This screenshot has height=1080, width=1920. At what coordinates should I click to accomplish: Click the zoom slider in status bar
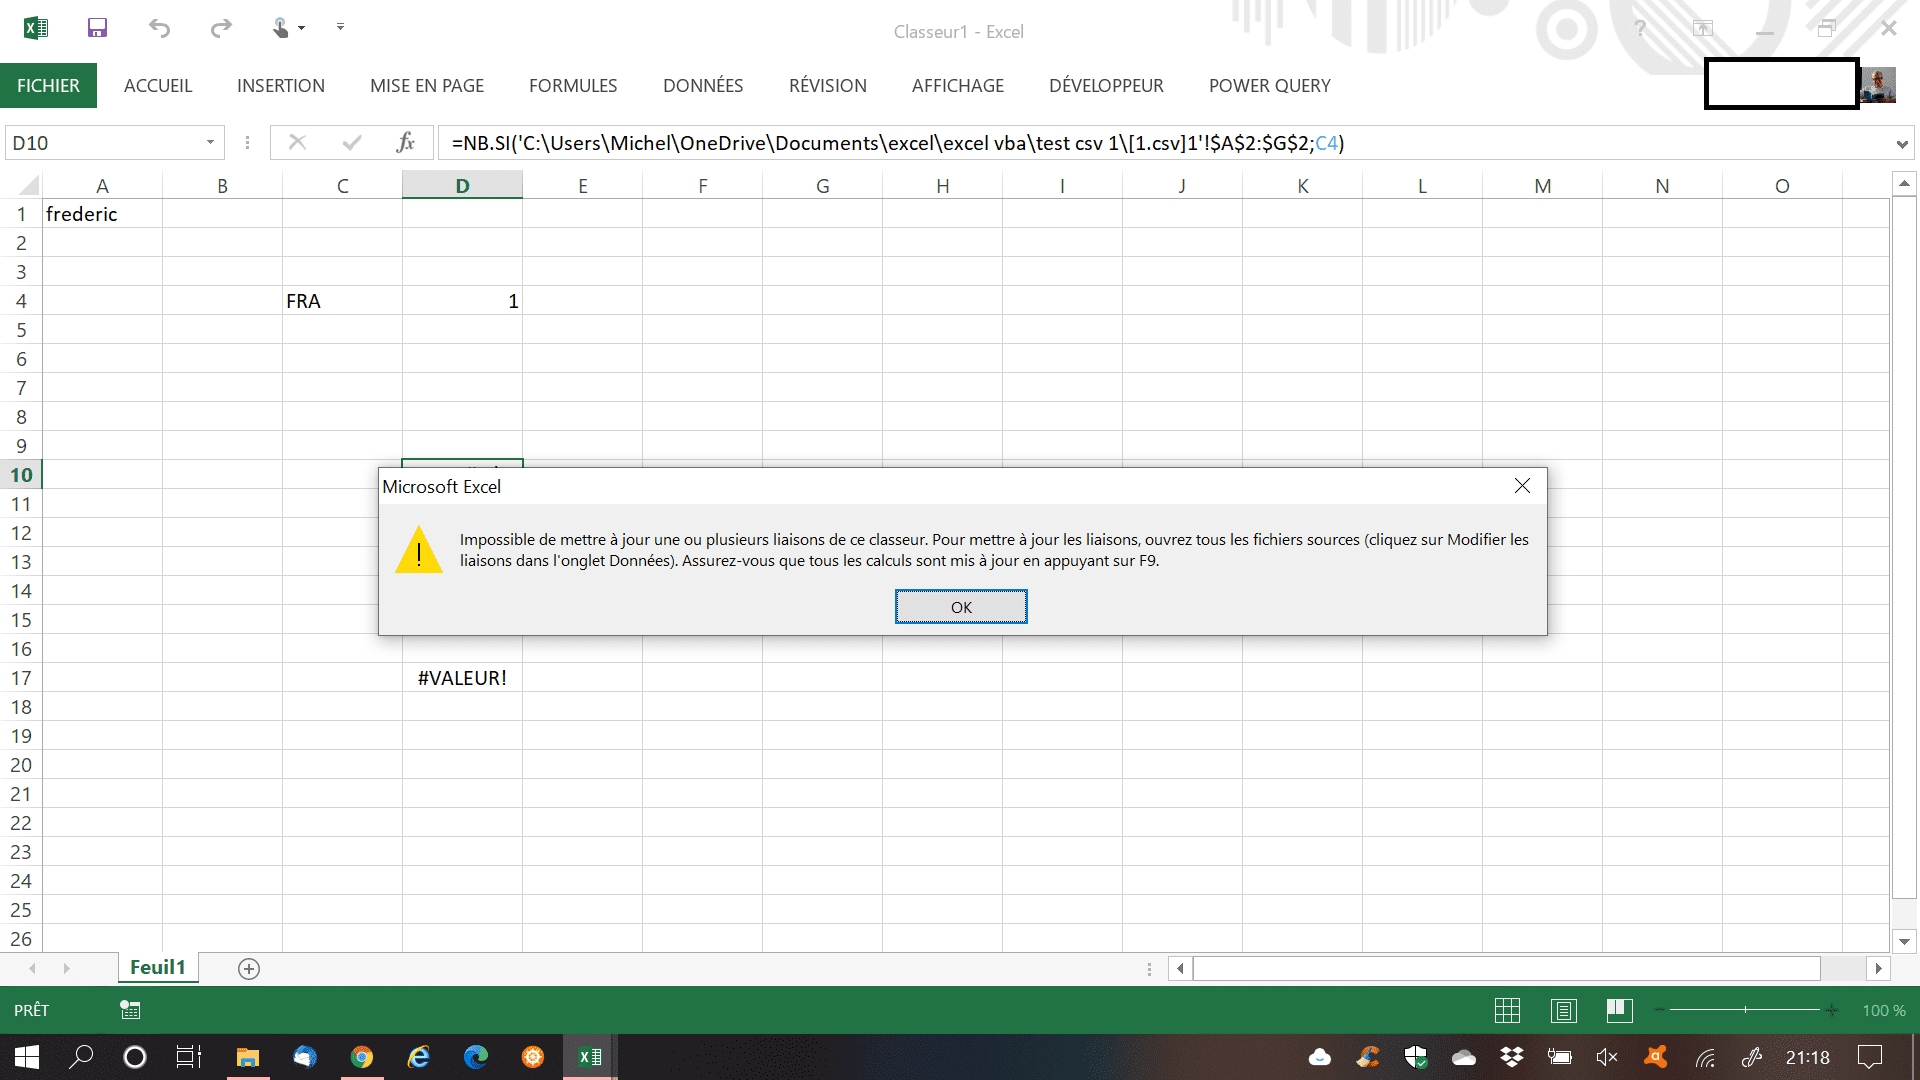point(1745,1011)
